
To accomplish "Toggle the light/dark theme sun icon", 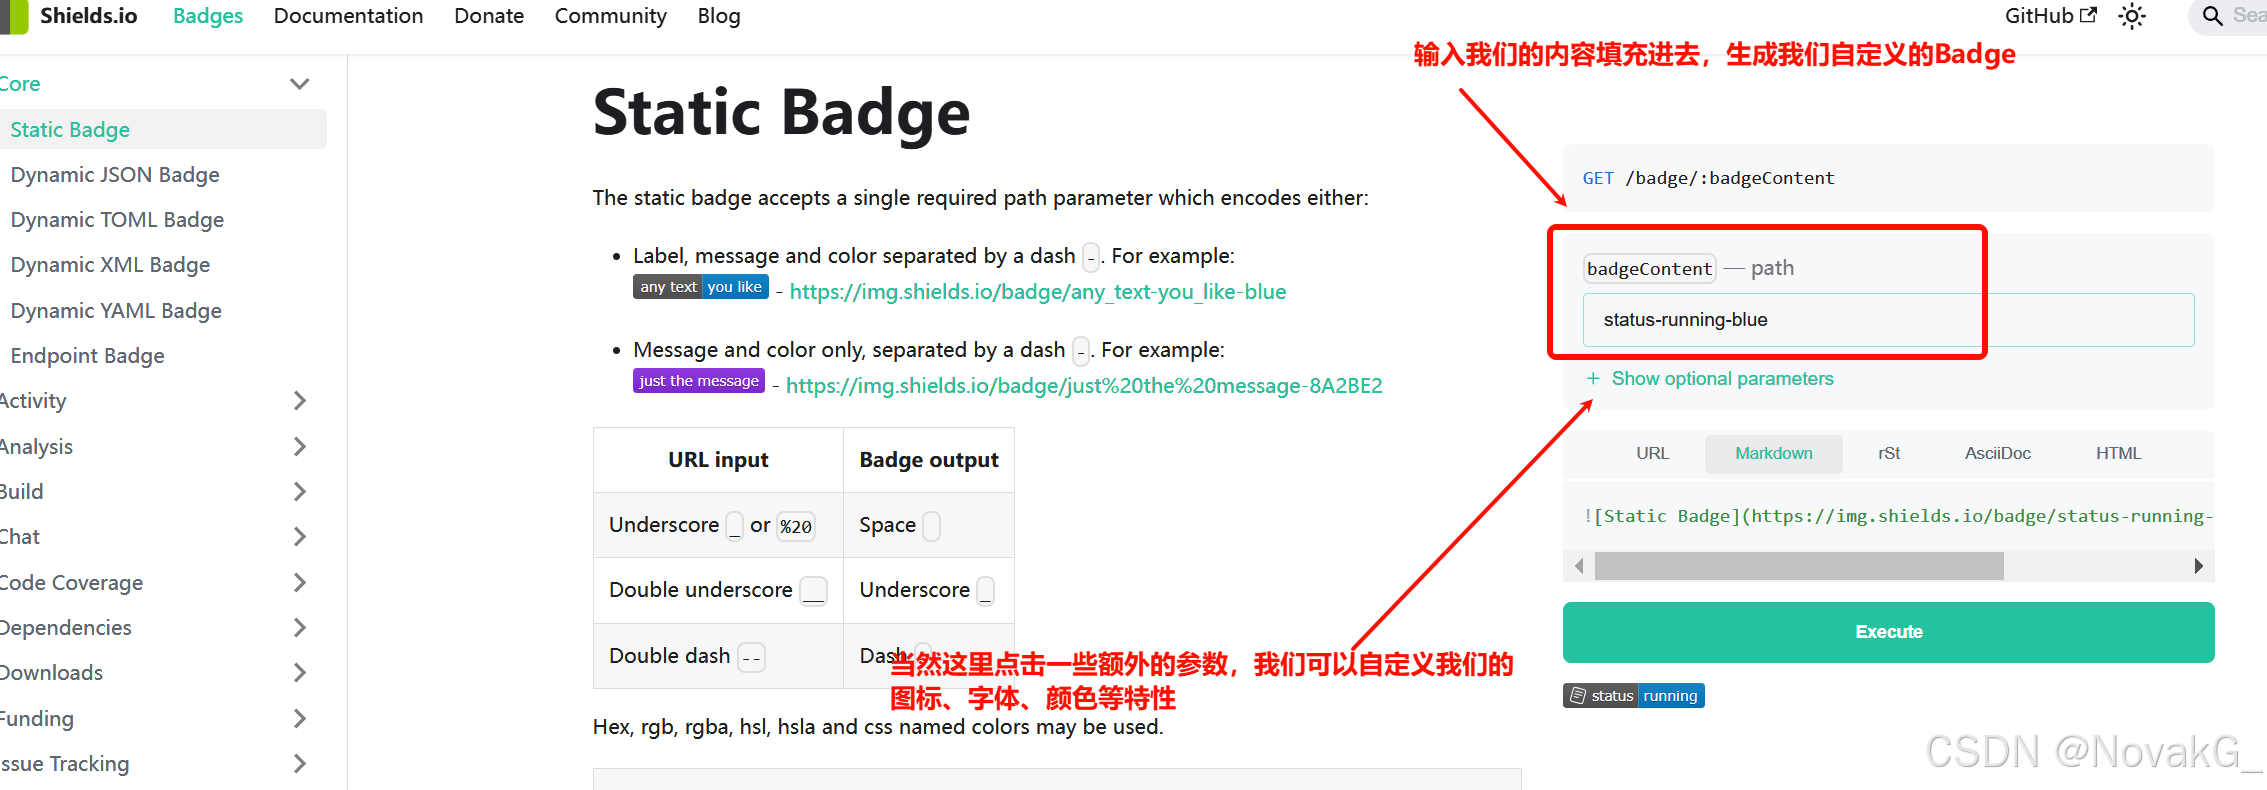I will tap(2132, 16).
